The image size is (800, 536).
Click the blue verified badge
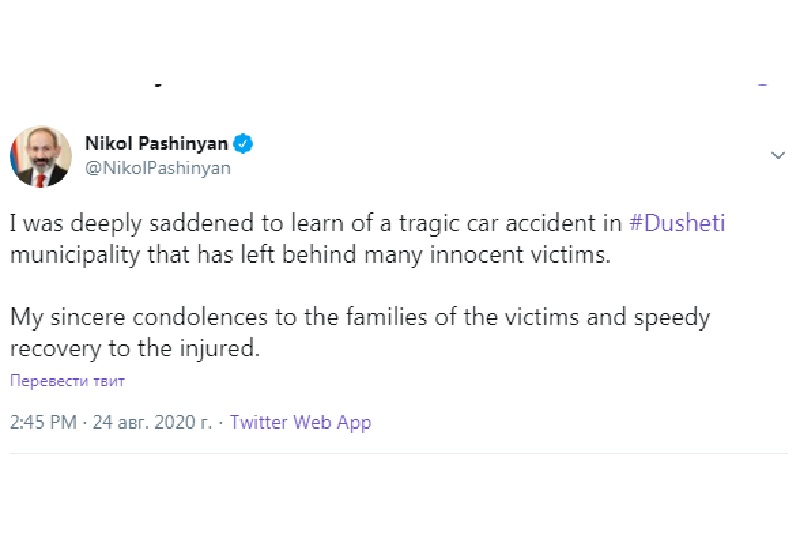[243, 144]
